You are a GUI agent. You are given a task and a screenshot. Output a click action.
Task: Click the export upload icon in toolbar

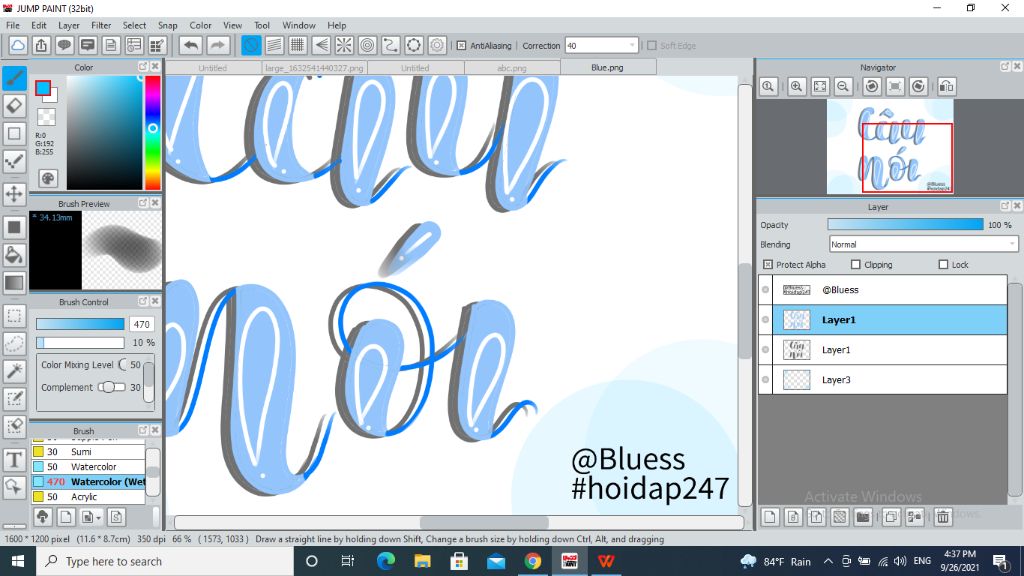(x=41, y=45)
